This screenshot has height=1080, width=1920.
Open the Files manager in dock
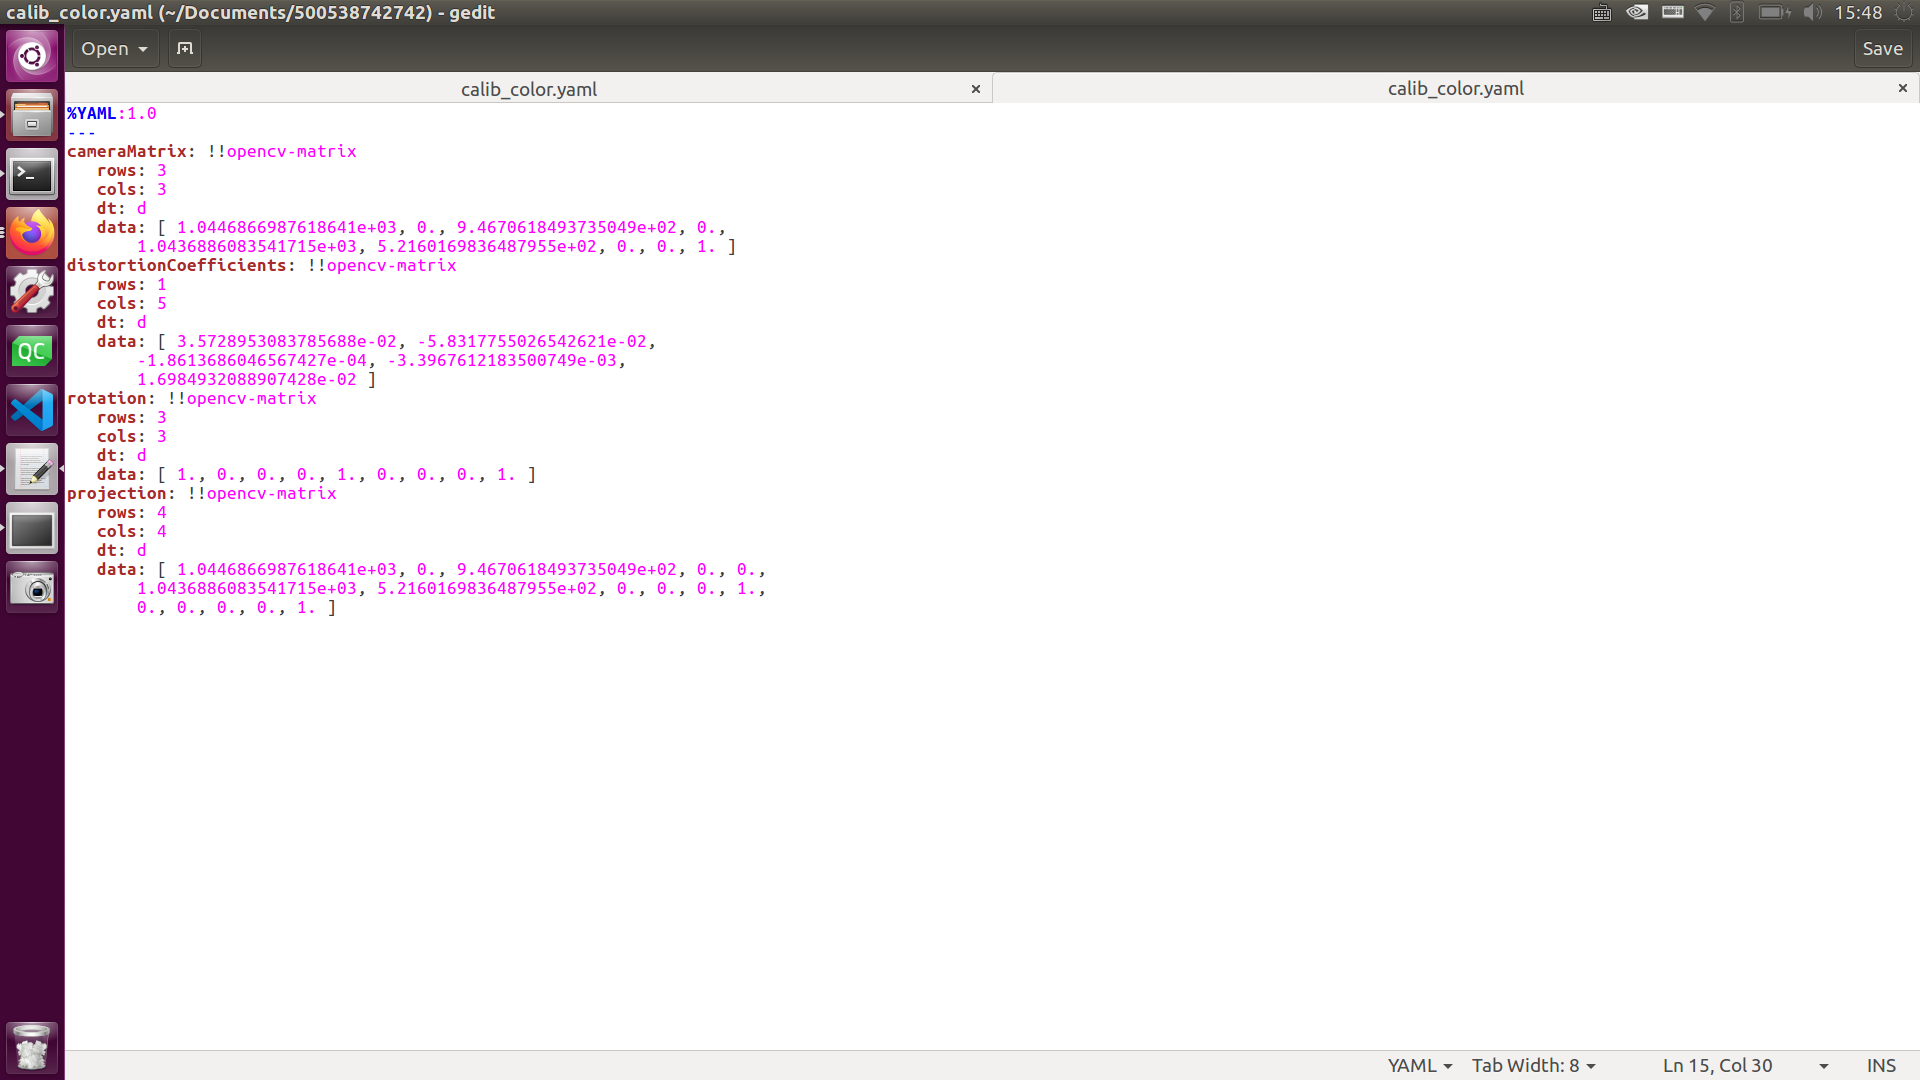[32, 116]
